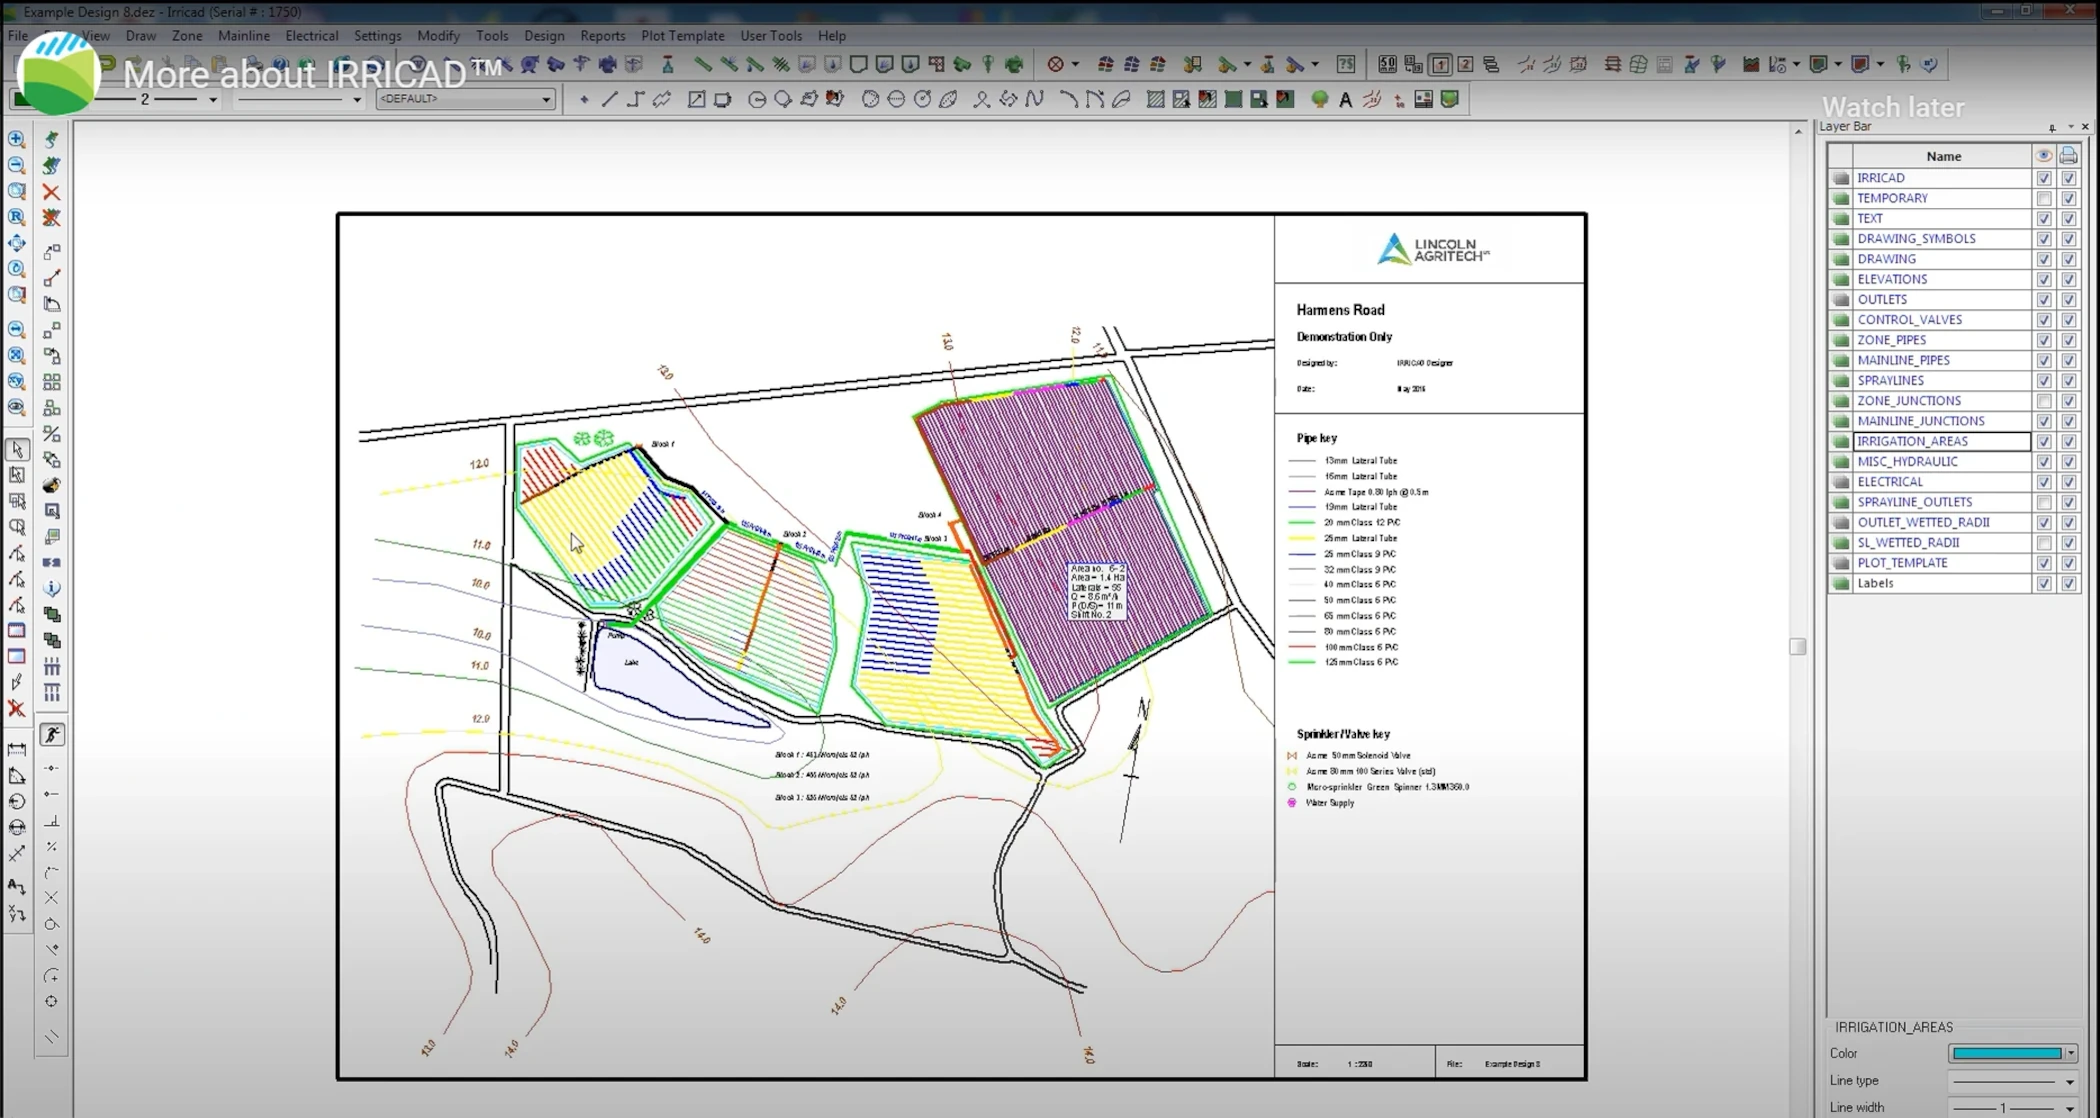Select the Zoom In tool
The image size is (2100, 1118).
[x=16, y=139]
